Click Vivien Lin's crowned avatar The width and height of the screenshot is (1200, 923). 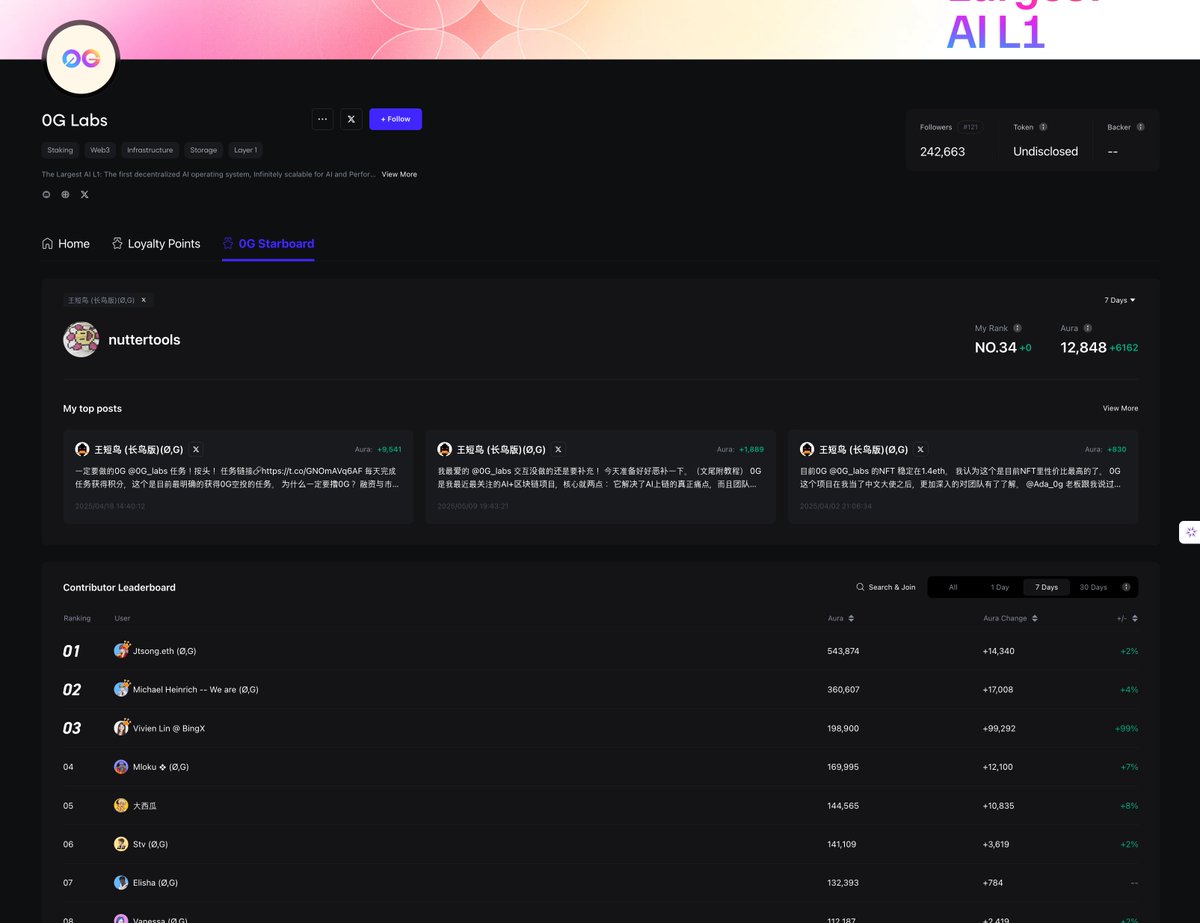[121, 727]
